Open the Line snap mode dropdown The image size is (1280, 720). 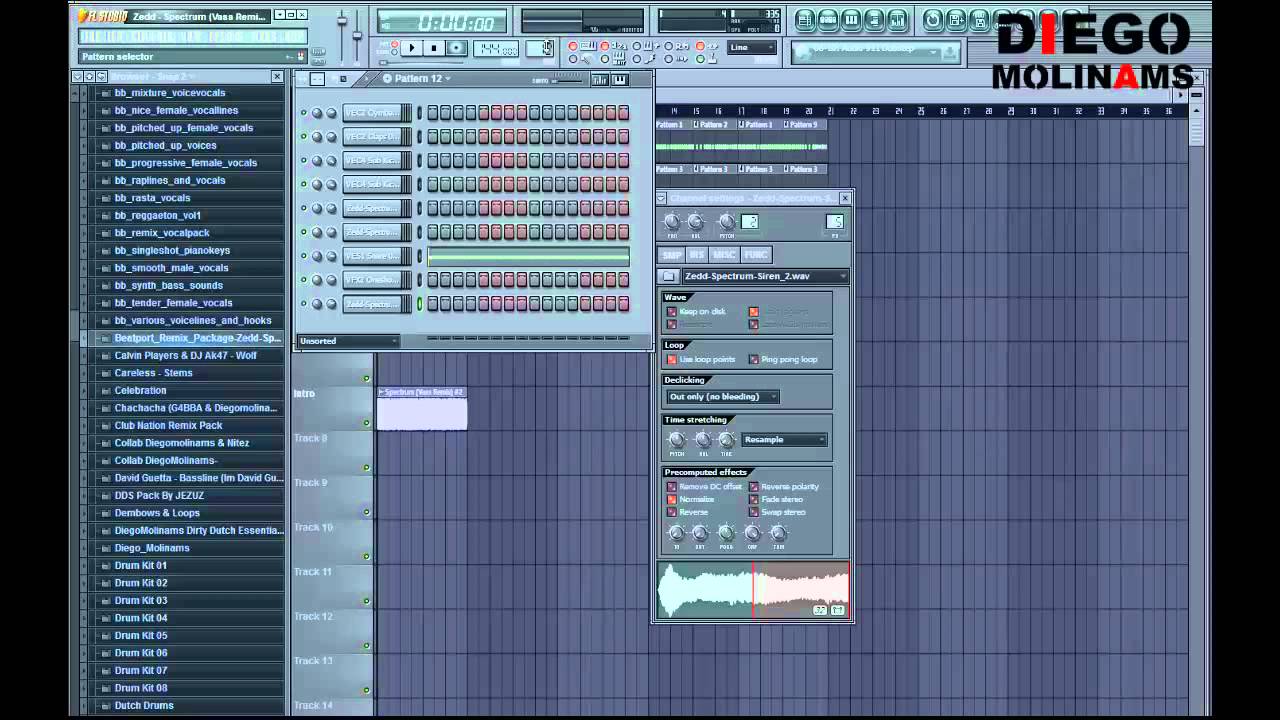752,47
